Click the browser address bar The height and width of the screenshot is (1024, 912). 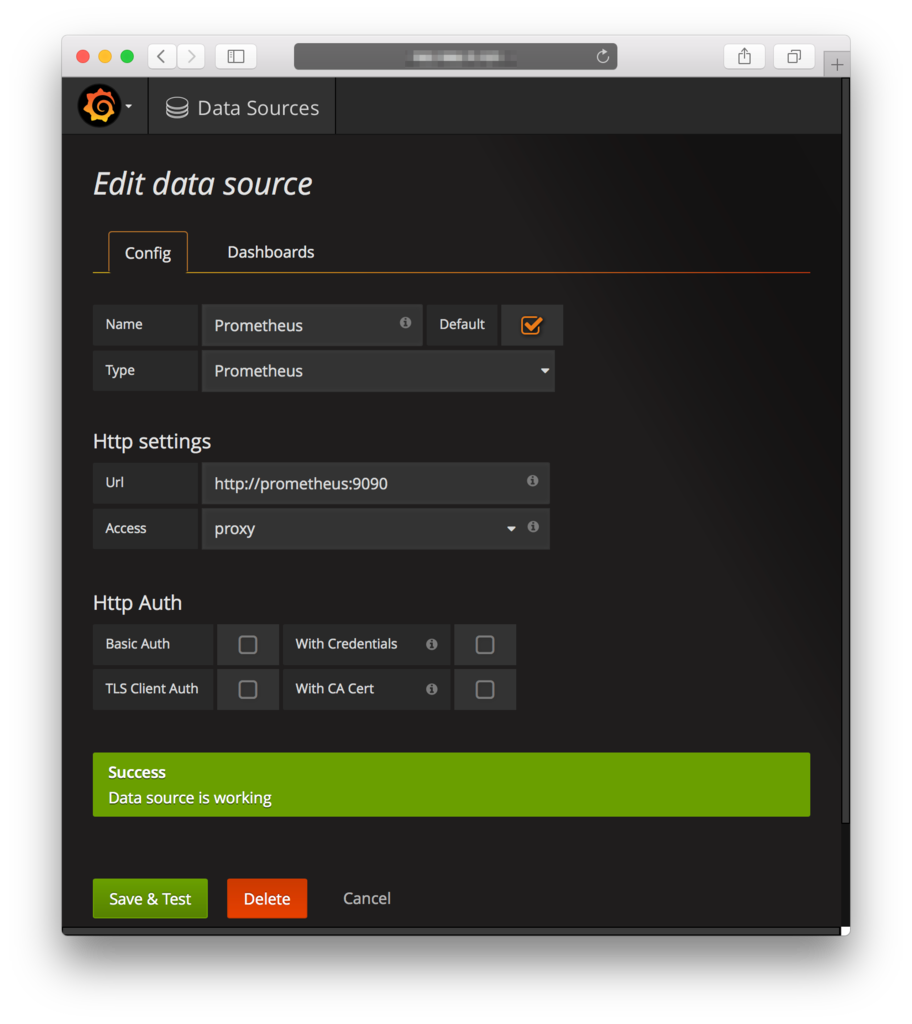[455, 57]
